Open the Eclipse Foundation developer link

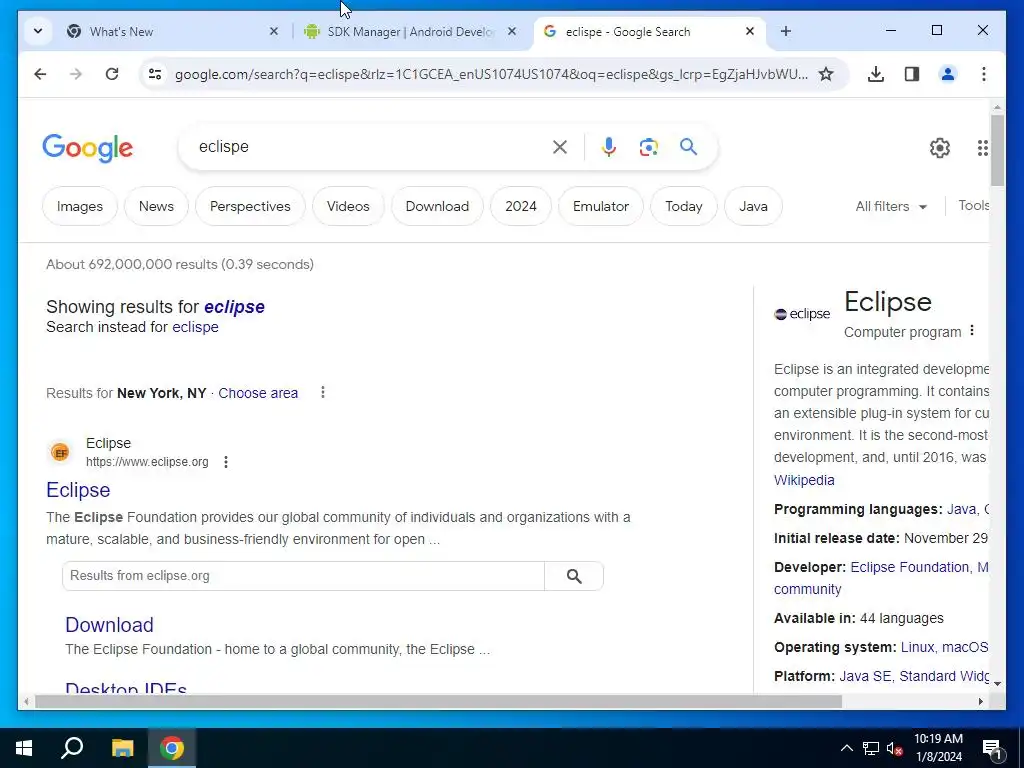[909, 567]
